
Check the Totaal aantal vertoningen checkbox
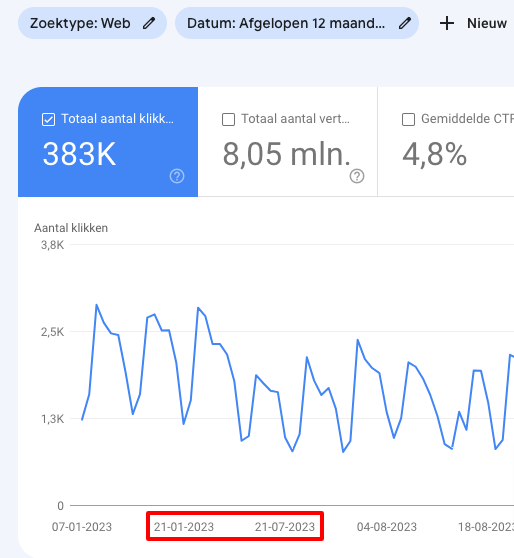229,120
